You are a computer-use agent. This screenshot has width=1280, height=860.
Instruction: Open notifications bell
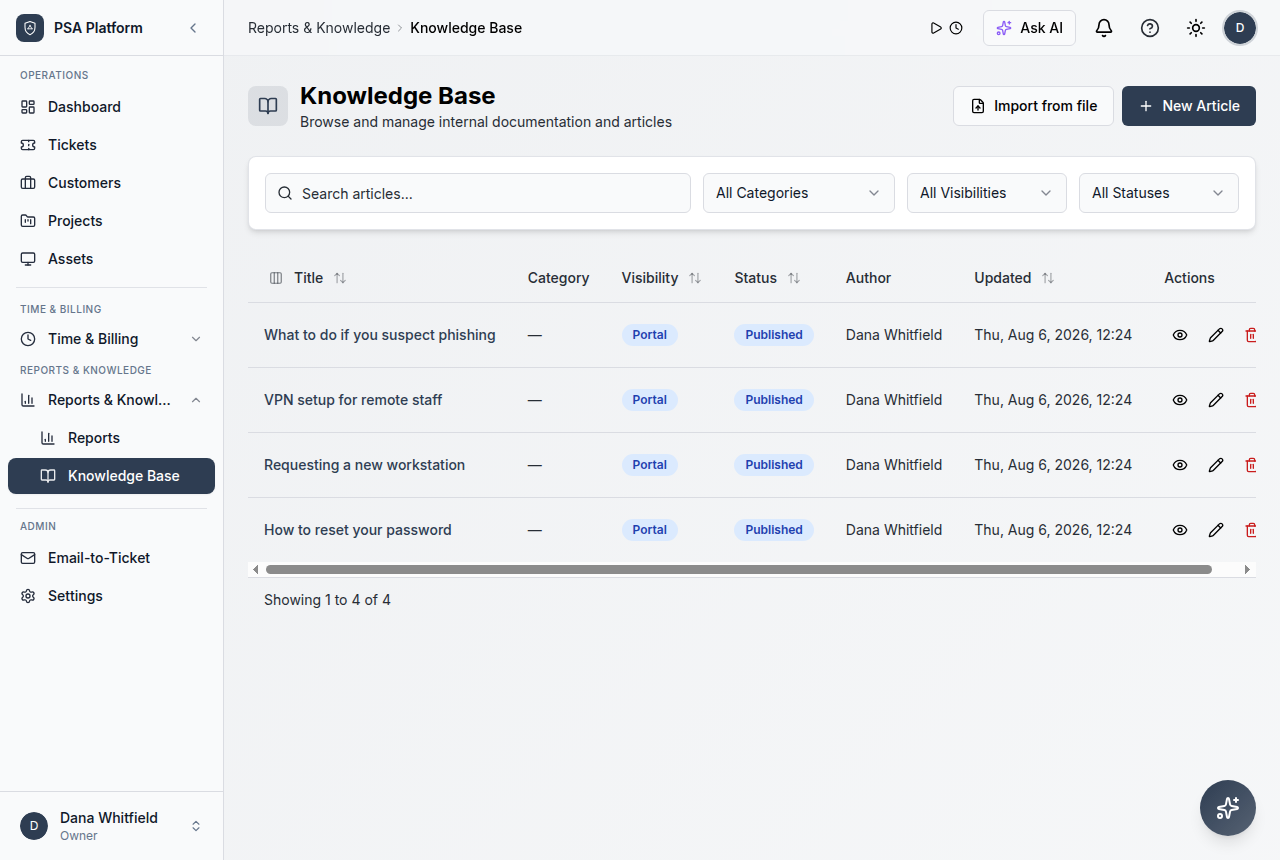click(1104, 28)
